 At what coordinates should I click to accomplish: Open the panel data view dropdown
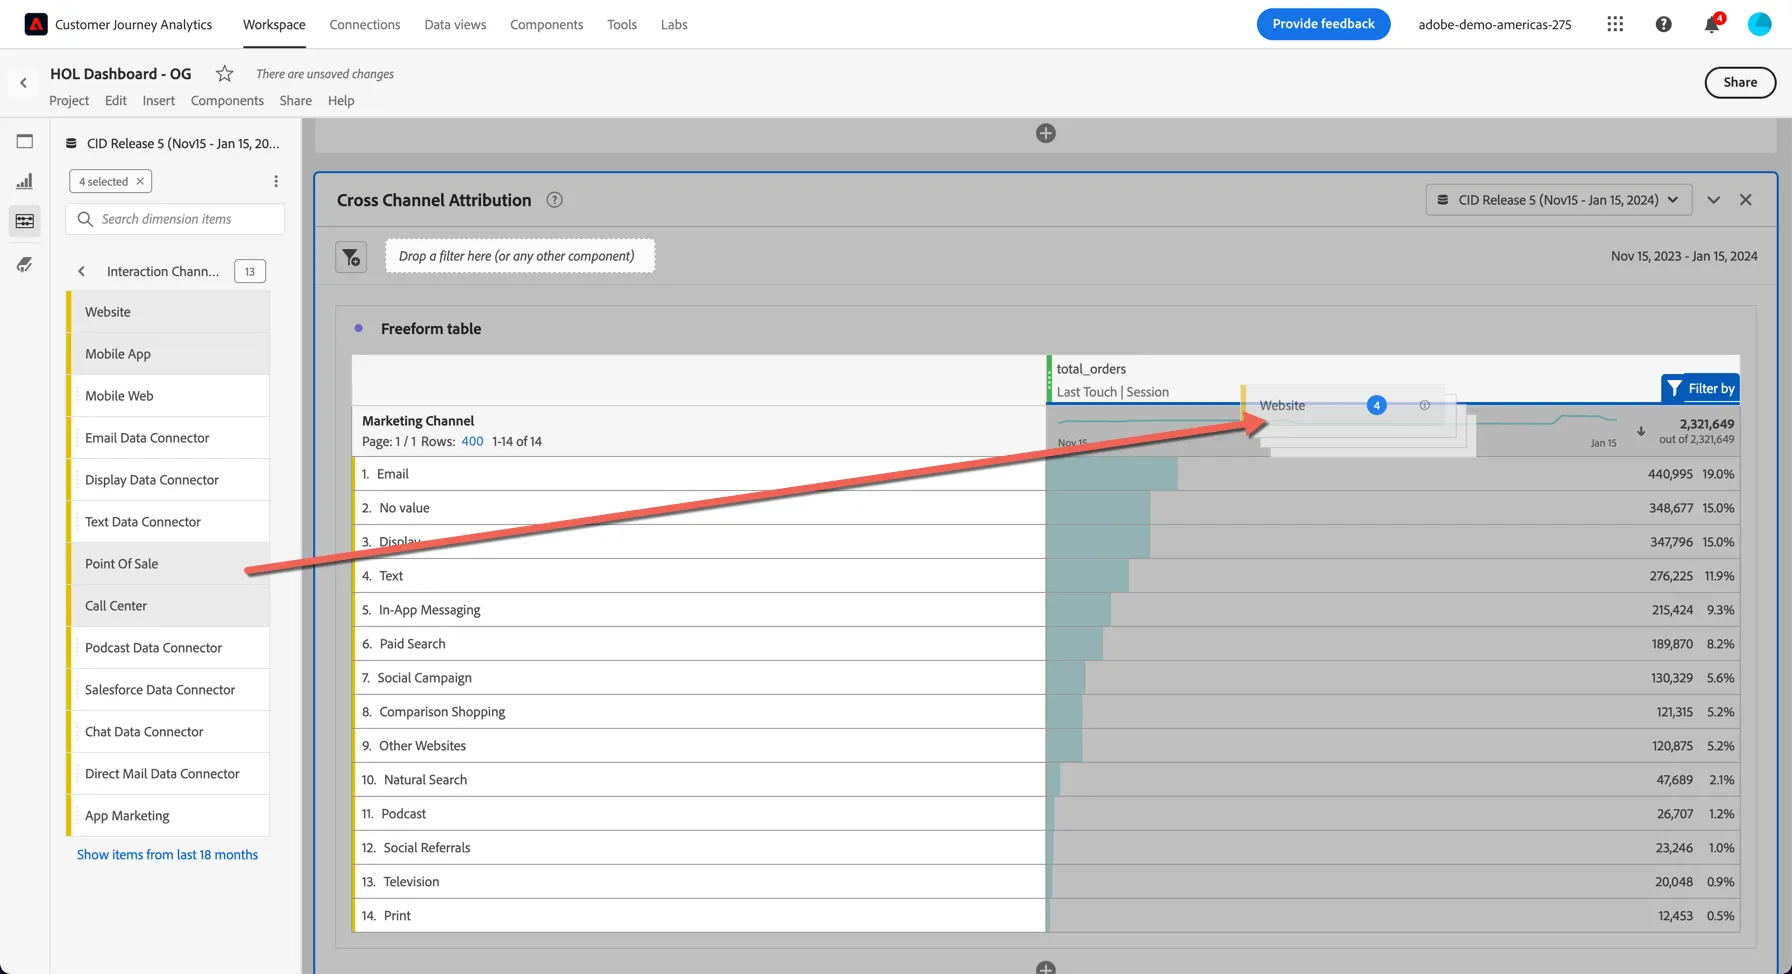click(x=1559, y=200)
